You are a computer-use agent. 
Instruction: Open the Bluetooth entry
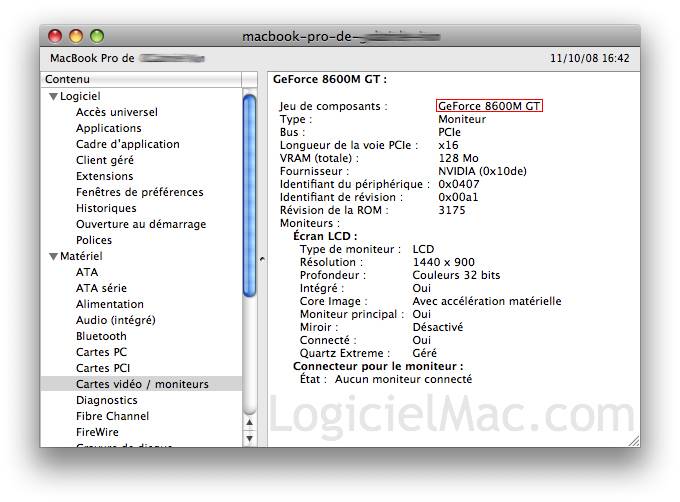point(101,336)
